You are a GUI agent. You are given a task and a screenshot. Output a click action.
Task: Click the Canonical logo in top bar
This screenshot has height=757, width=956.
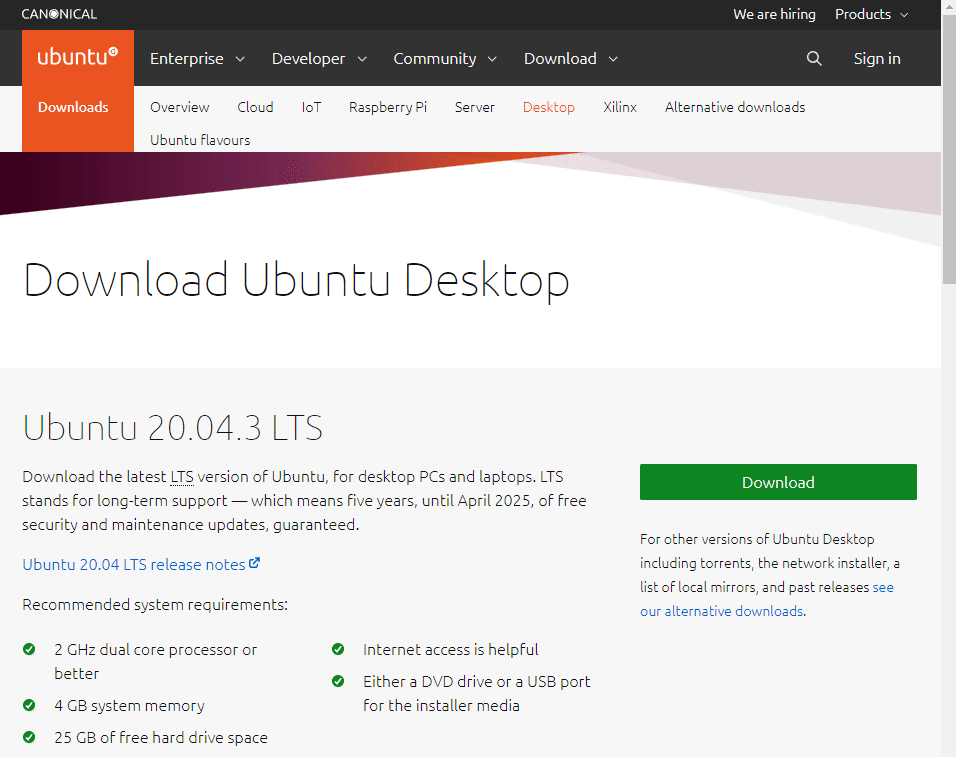click(x=59, y=14)
